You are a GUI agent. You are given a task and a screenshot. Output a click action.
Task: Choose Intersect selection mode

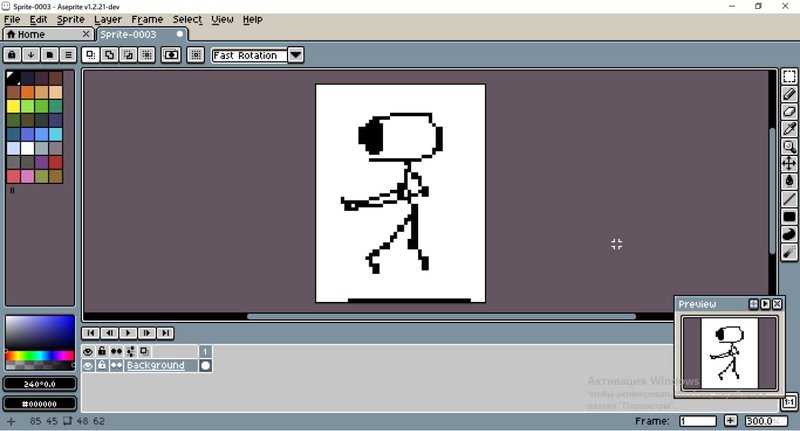(x=147, y=55)
